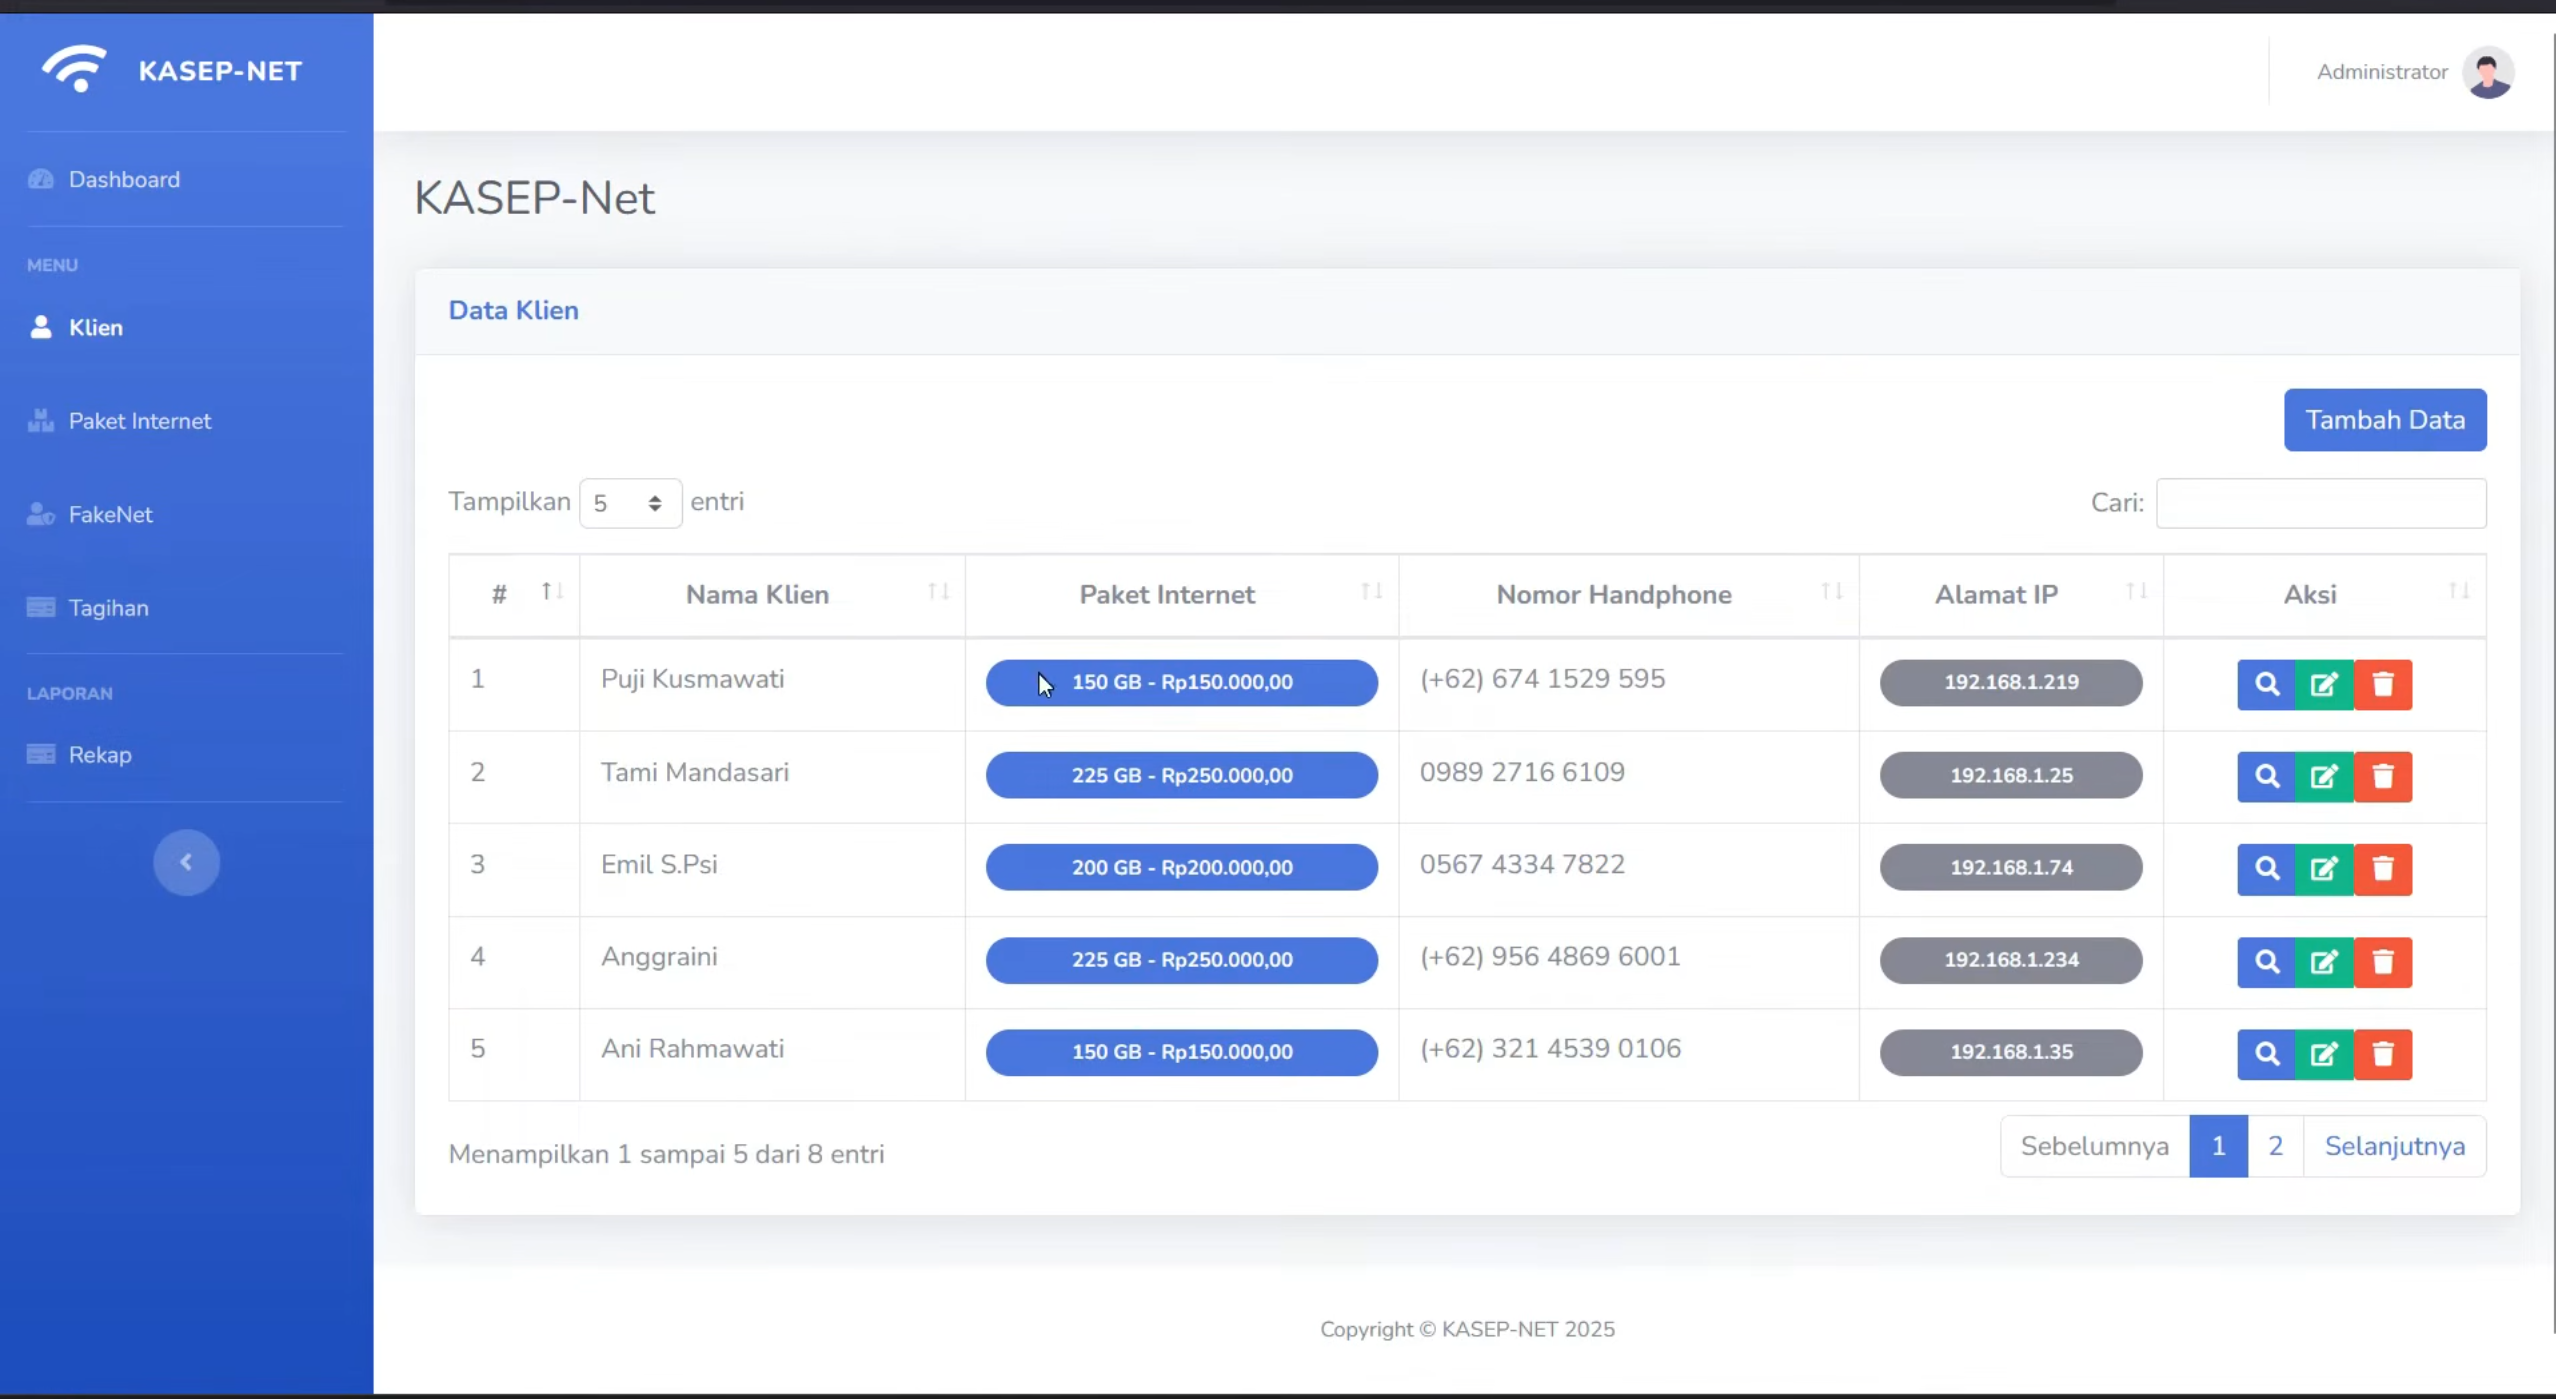This screenshot has width=2556, height=1399.
Task: Click the Tambah Data button
Action: (2385, 420)
